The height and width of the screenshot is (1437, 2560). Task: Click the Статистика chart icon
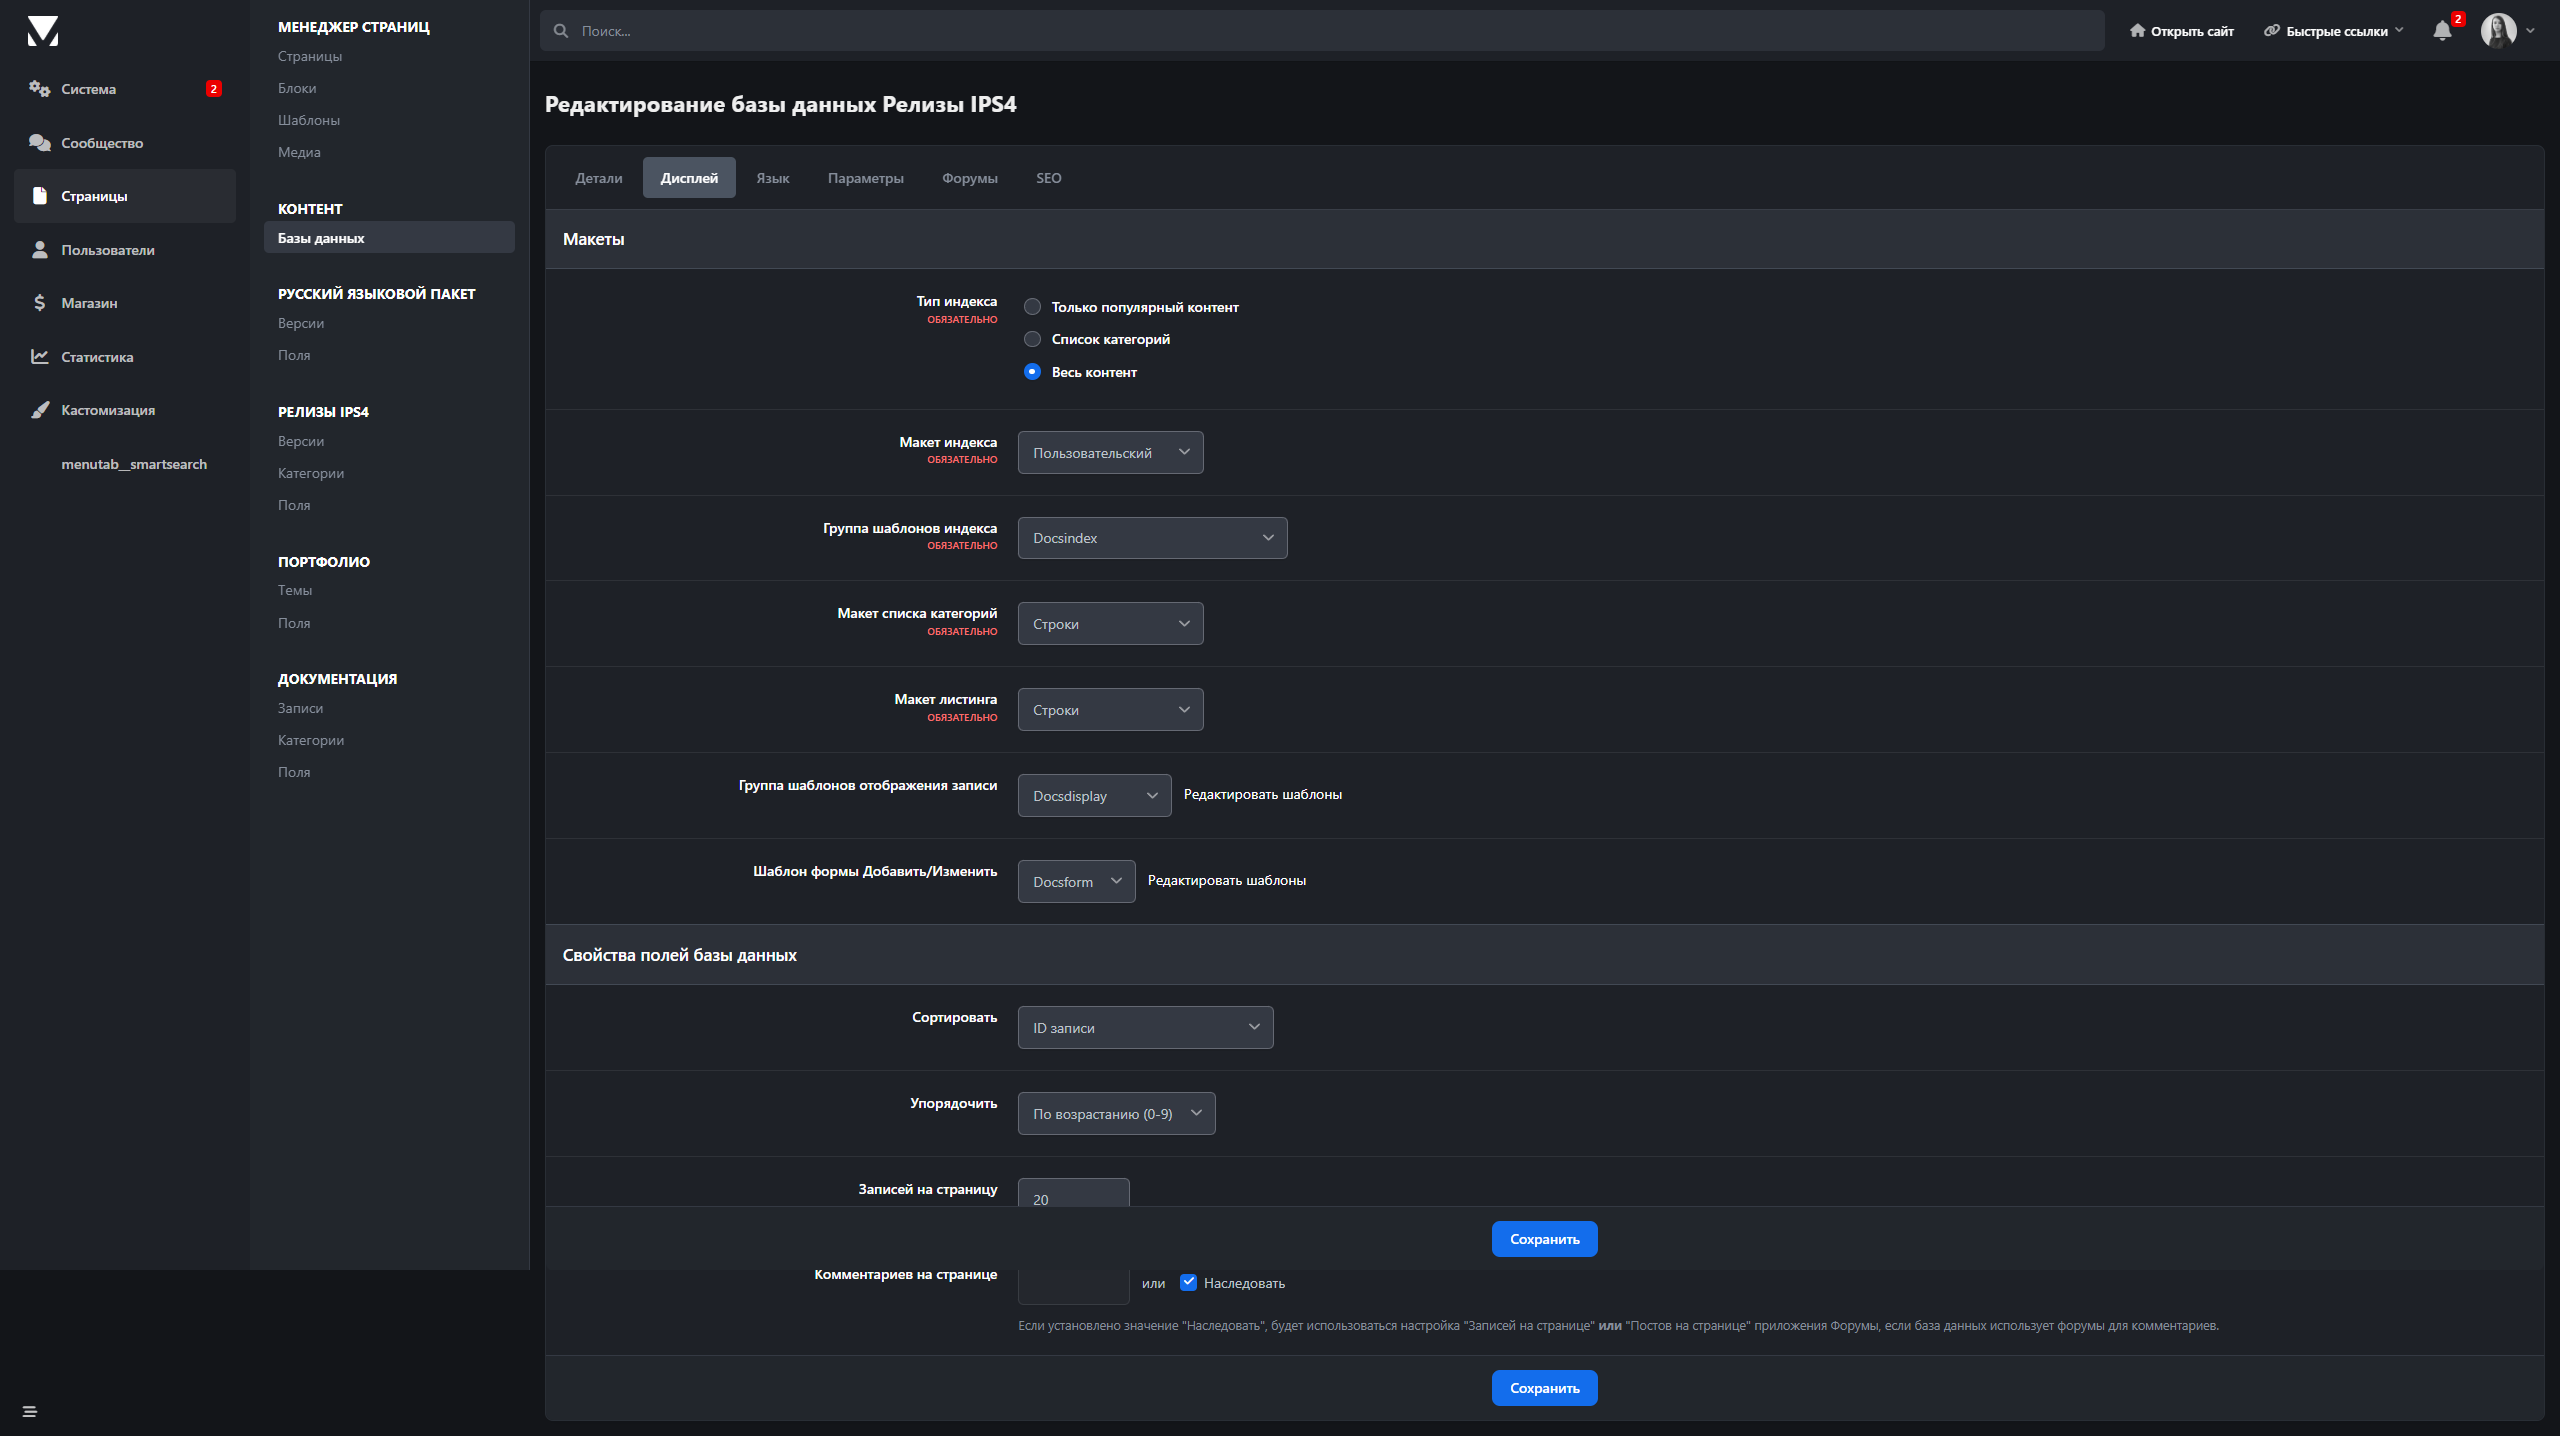click(x=40, y=357)
